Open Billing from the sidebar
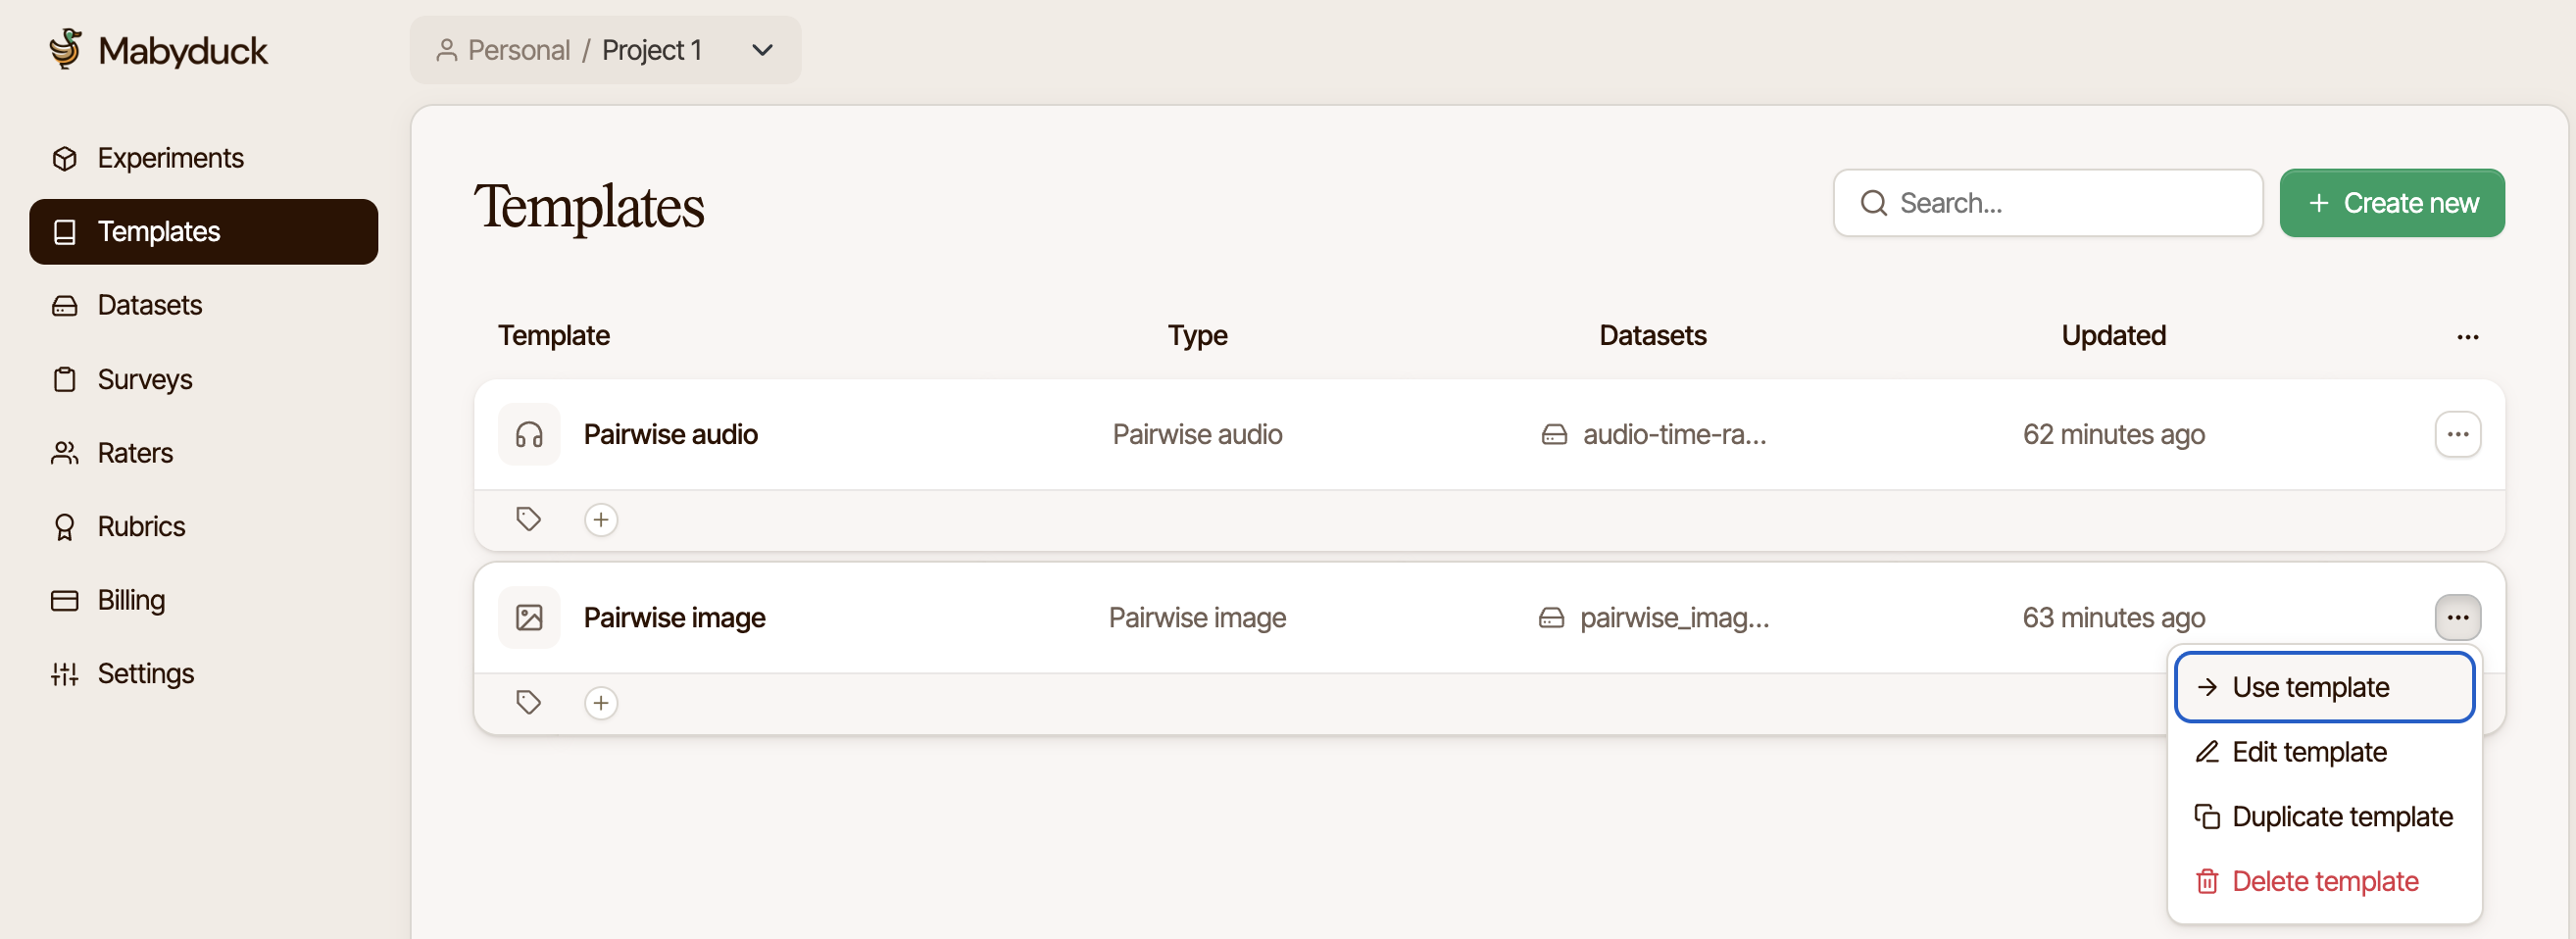The image size is (2576, 939). tap(203, 600)
